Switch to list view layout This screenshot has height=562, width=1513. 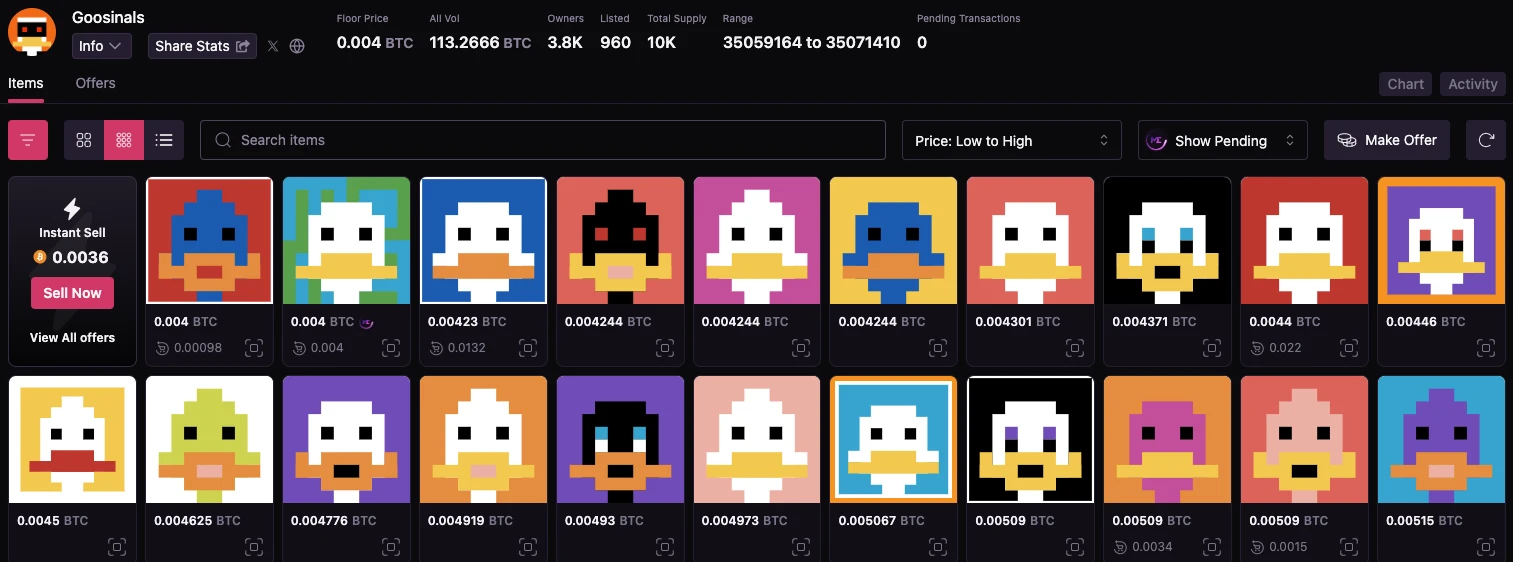click(164, 140)
